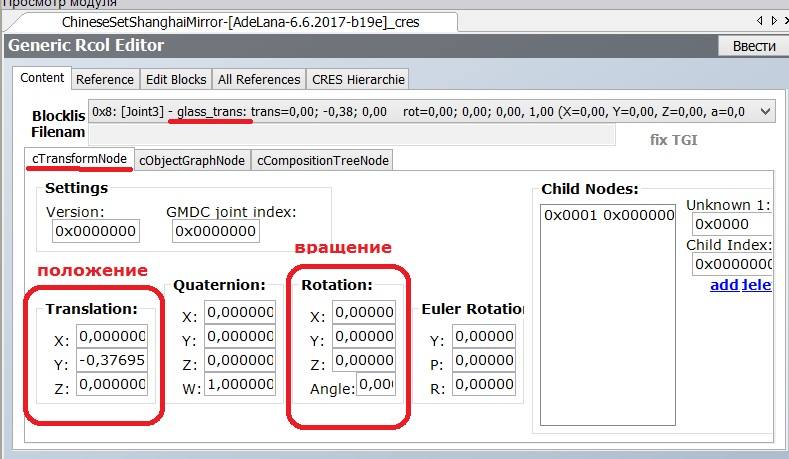Expand the Blocklist dropdown
789x459 pixels.
tap(765, 111)
